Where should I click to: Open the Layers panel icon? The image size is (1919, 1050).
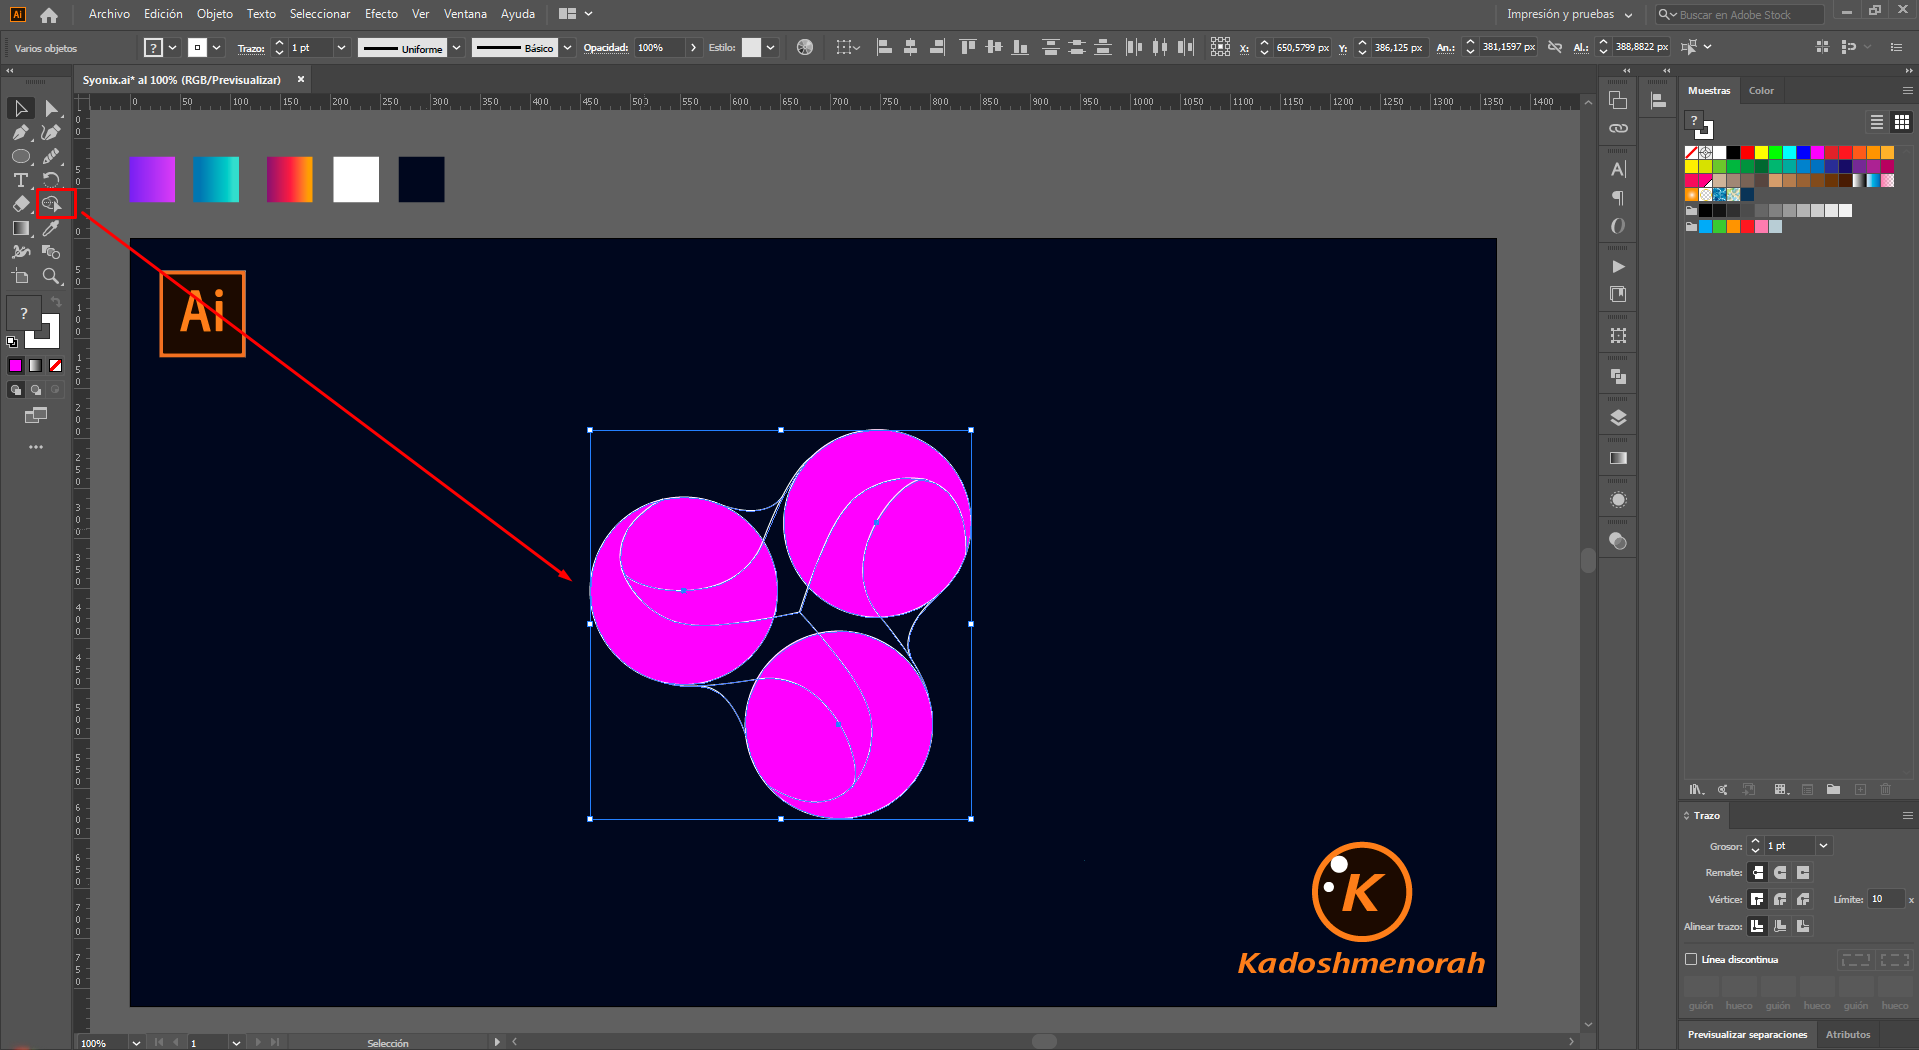coord(1618,418)
